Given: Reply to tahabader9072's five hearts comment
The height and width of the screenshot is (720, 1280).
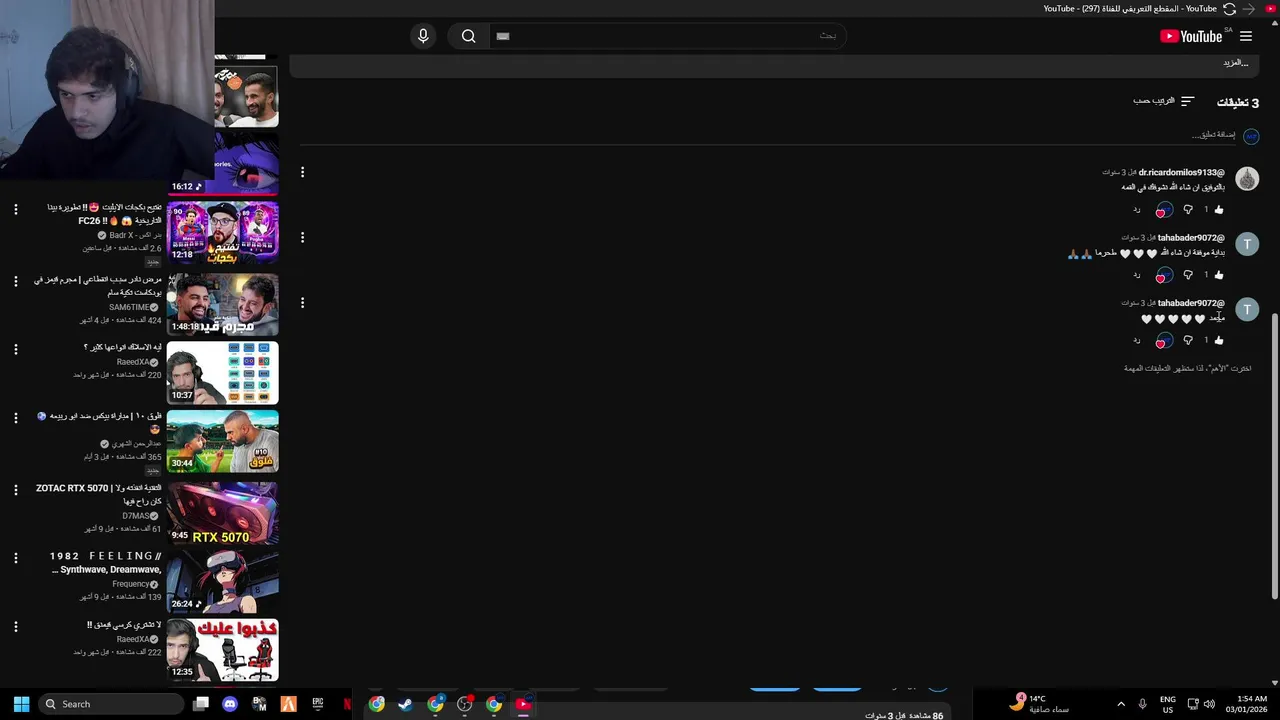Looking at the screenshot, I should [x=1137, y=340].
